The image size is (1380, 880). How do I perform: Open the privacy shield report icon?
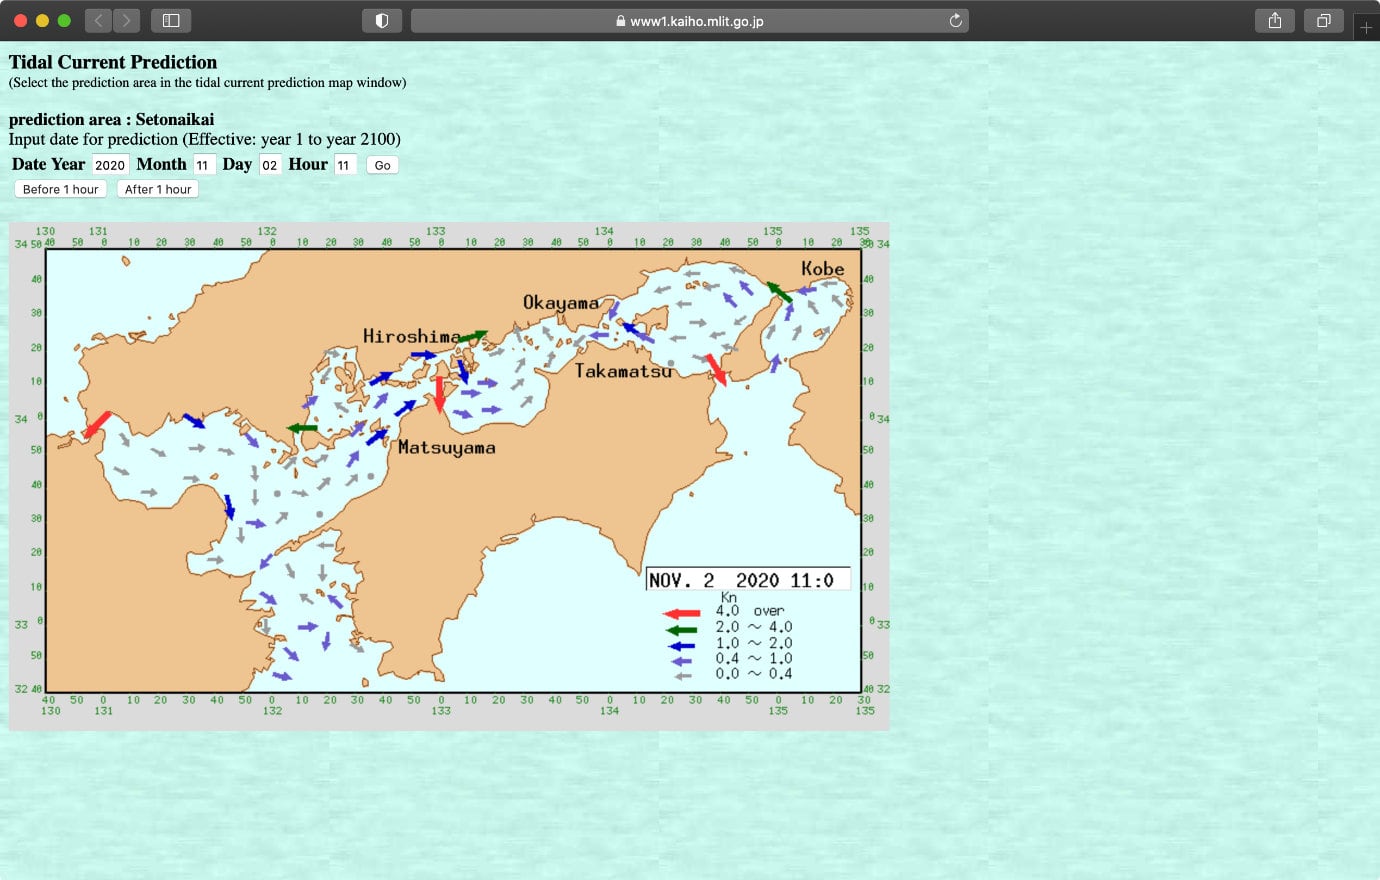click(381, 20)
